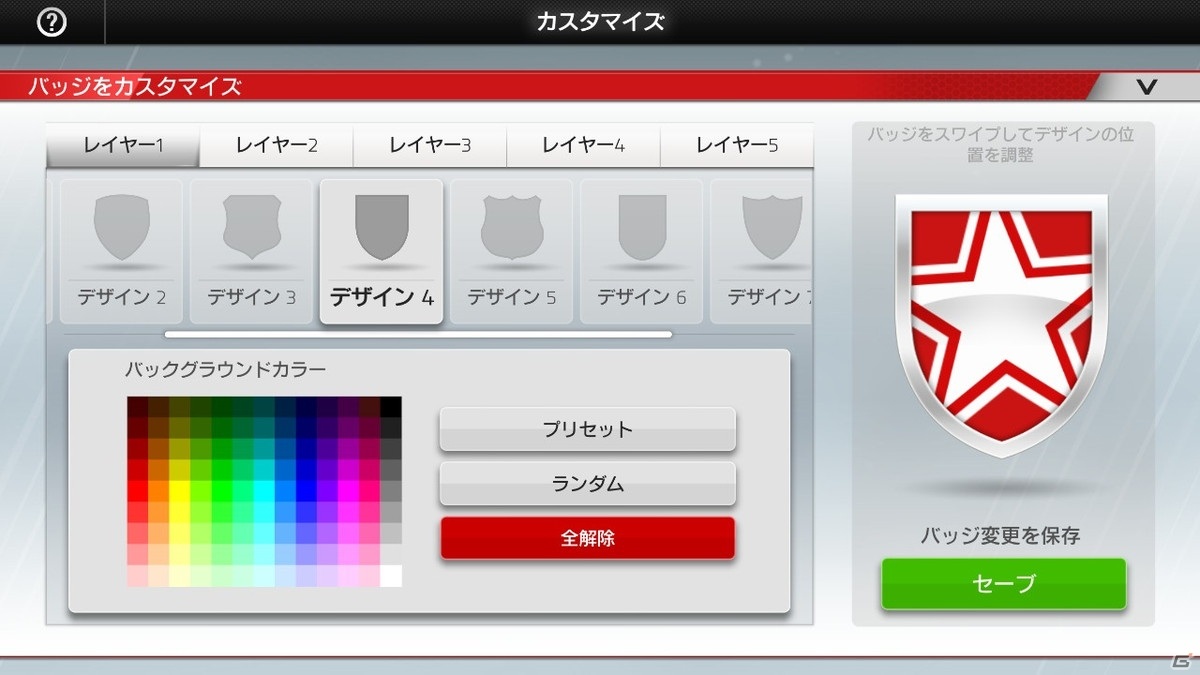1200x675 pixels.
Task: Open the レイヤー3 tab
Action: point(430,146)
